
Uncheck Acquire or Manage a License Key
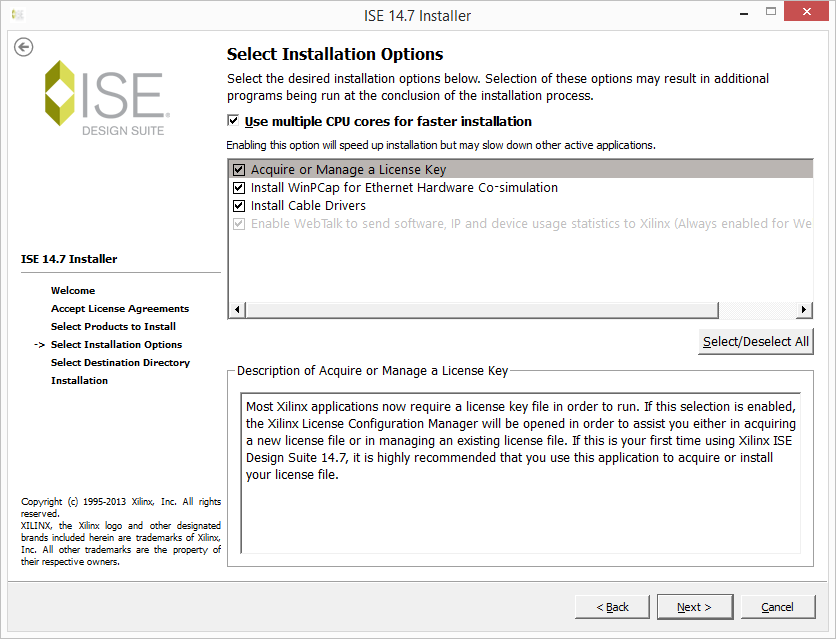coord(239,170)
